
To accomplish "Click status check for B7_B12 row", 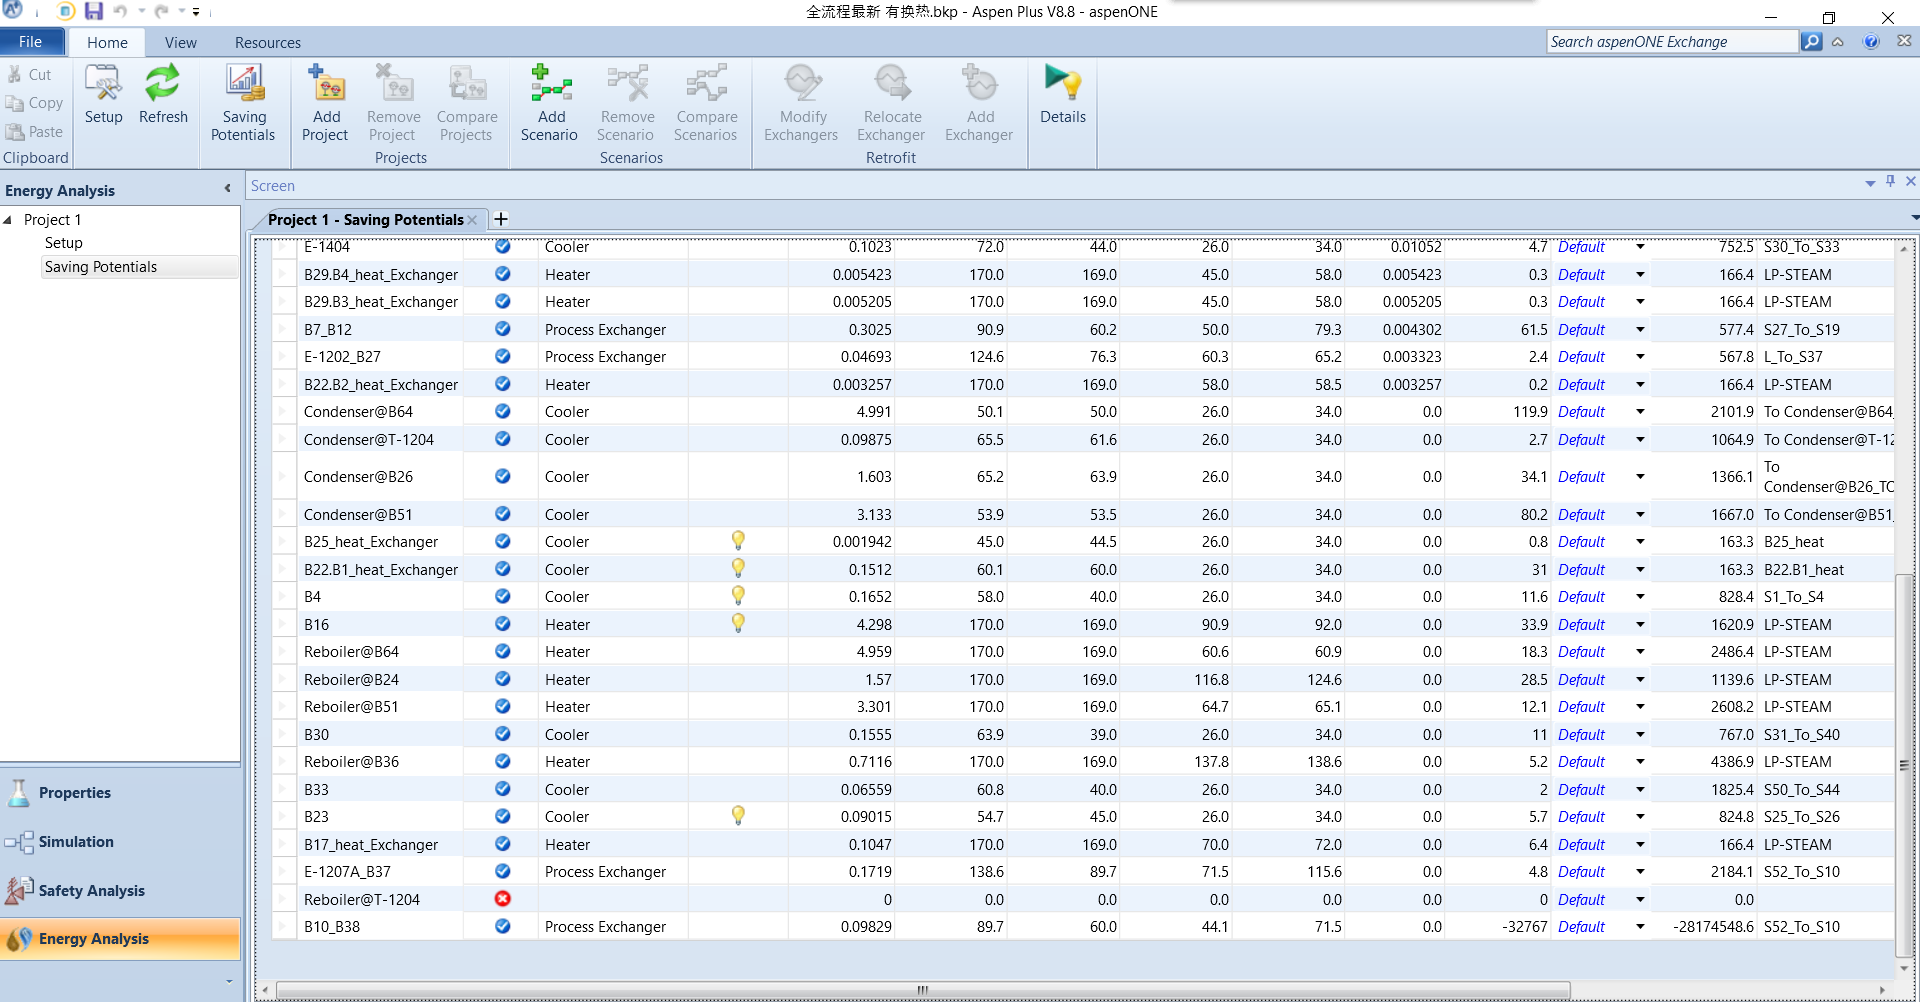I will coord(503,329).
